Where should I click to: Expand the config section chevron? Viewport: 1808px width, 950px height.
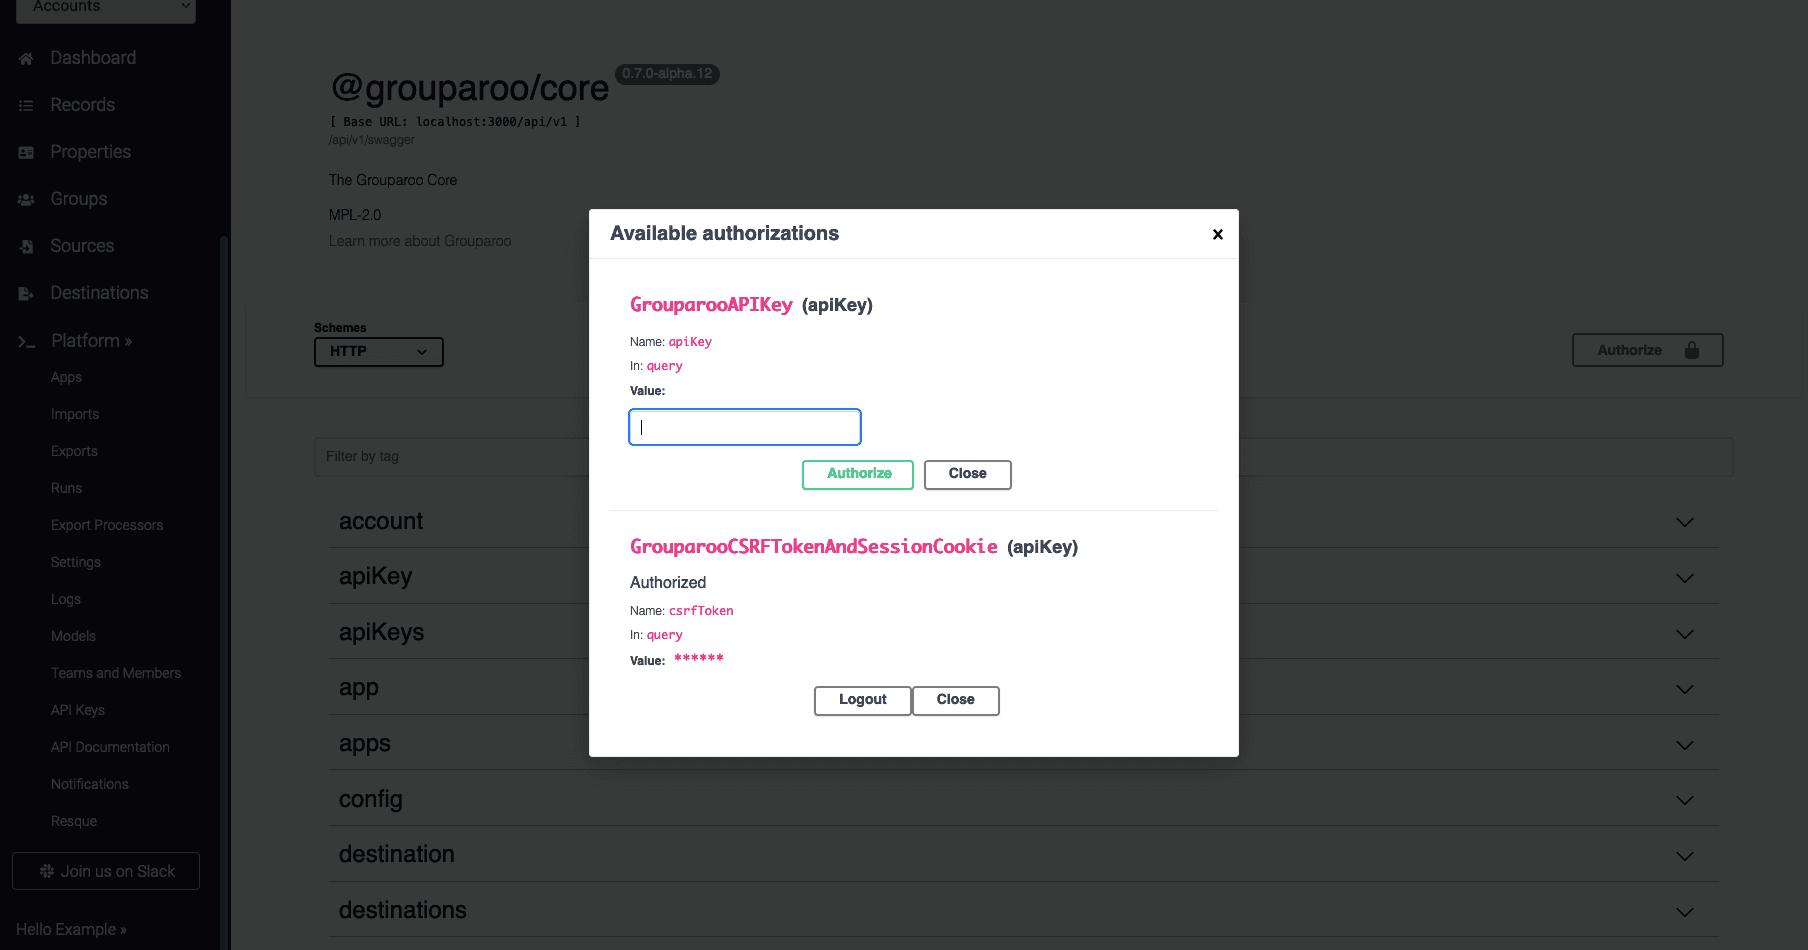click(1684, 800)
